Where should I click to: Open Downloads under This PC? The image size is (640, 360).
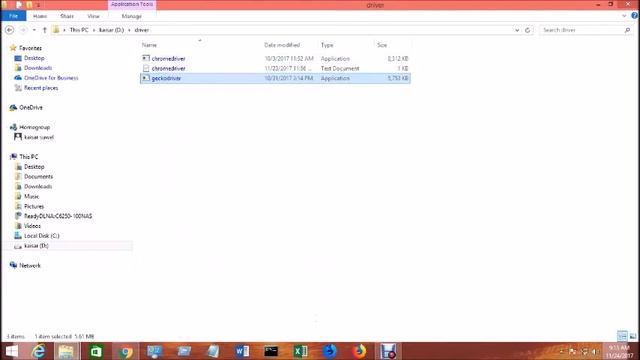(x=38, y=187)
